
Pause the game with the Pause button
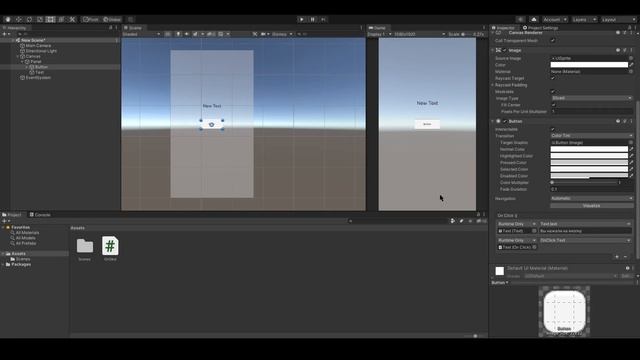pyautogui.click(x=313, y=19)
